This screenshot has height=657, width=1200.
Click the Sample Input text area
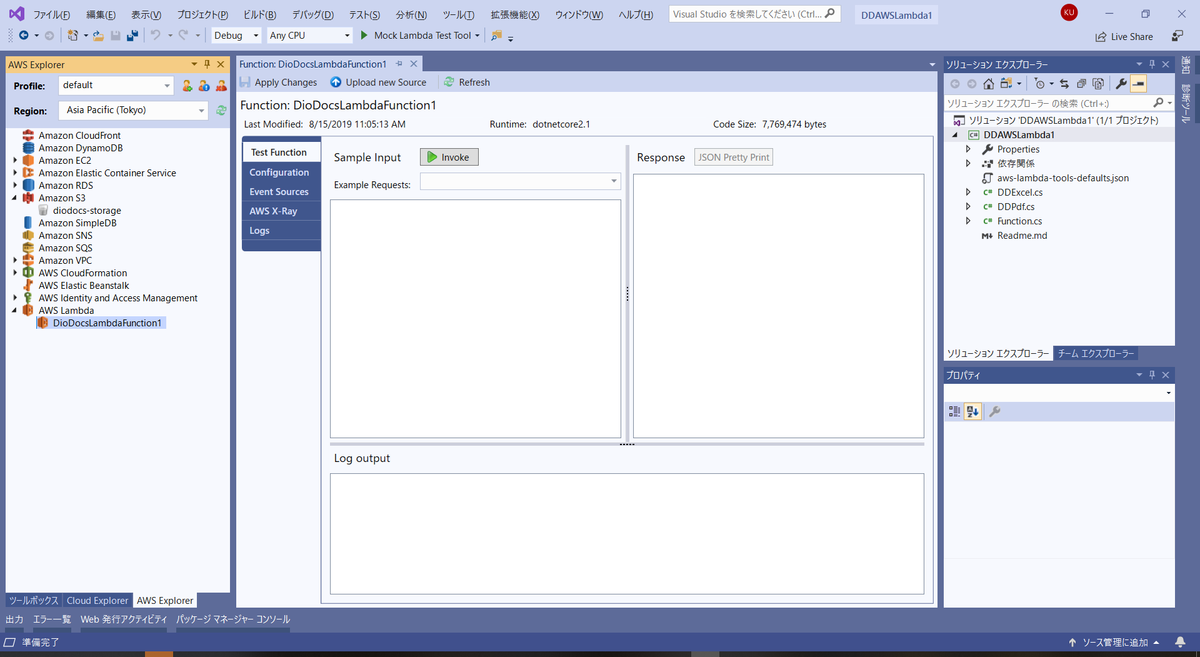pyautogui.click(x=476, y=318)
